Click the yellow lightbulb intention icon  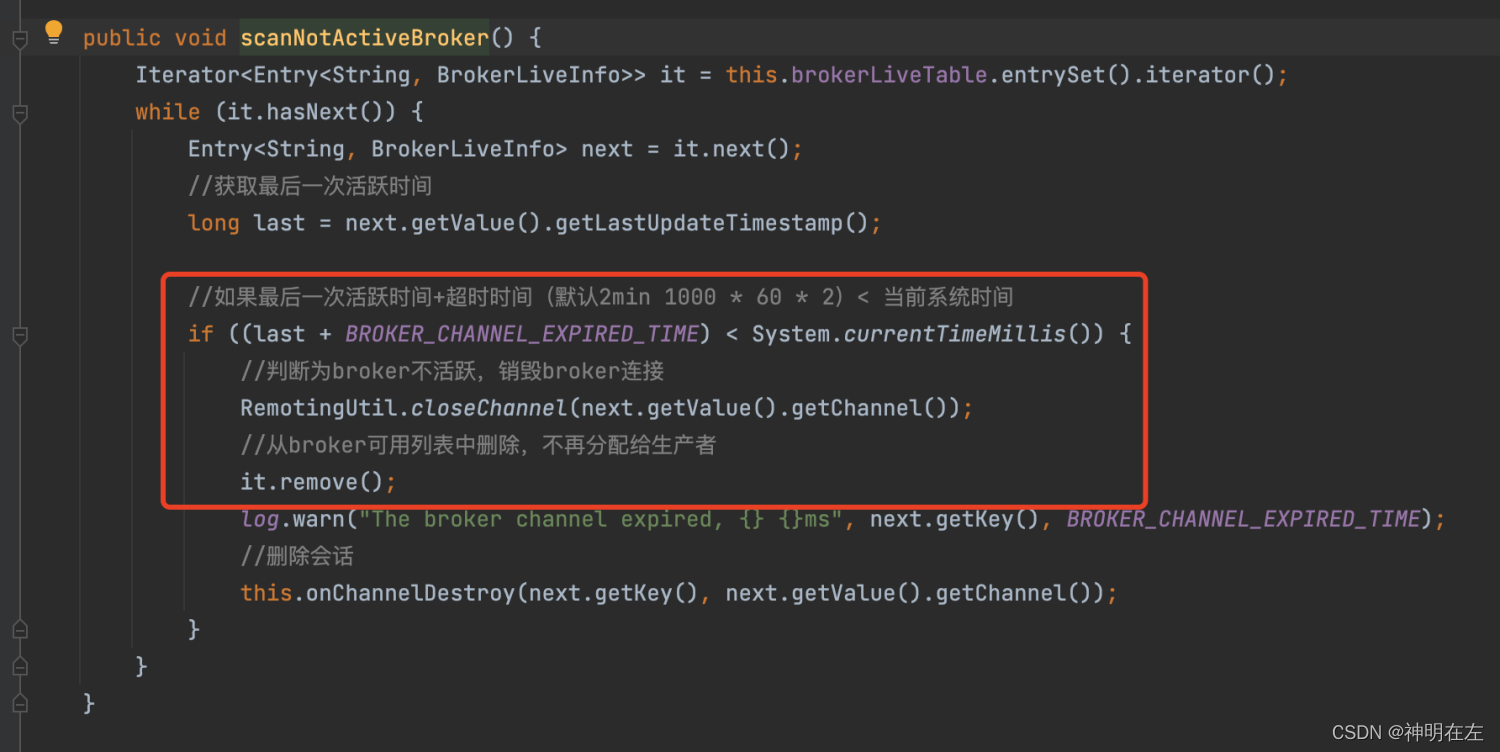tap(54, 33)
